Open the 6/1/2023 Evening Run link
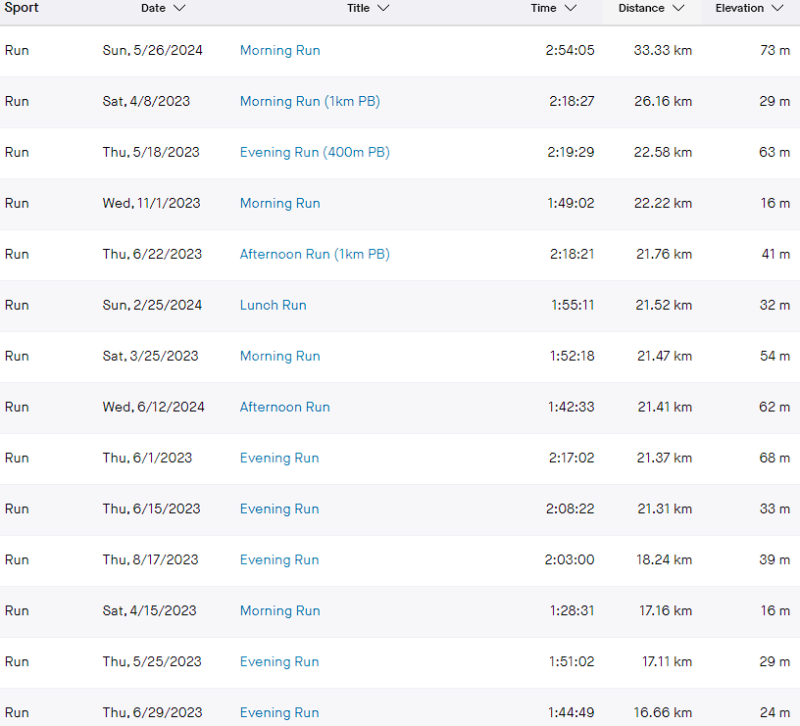Viewport: 800px width, 726px height. click(280, 458)
